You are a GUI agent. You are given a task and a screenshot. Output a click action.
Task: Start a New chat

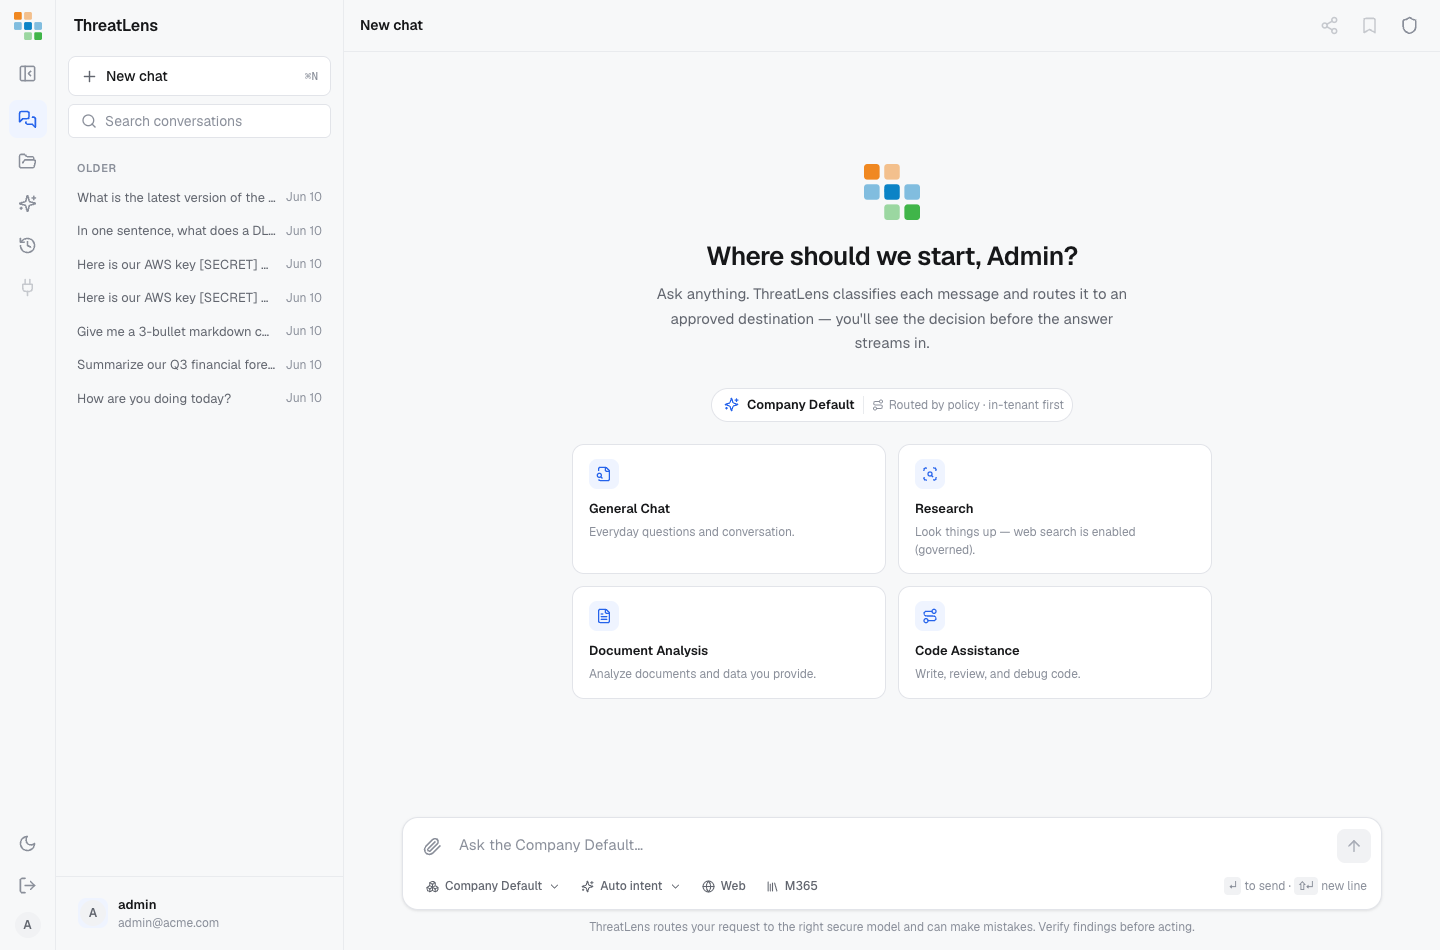click(x=199, y=76)
